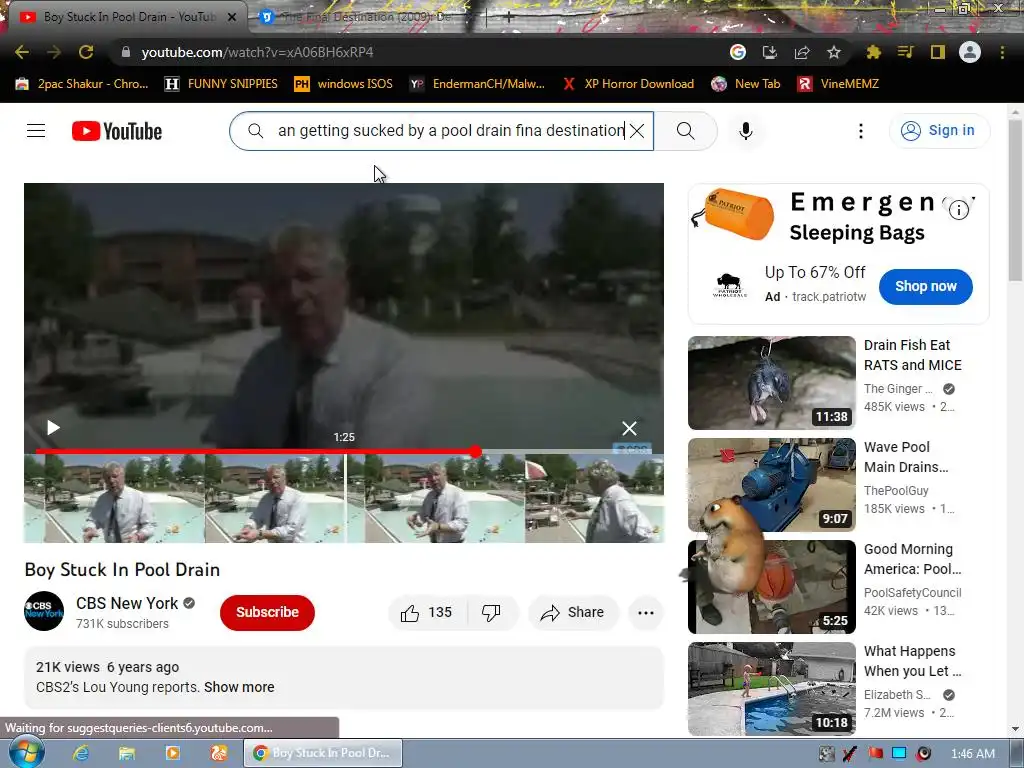Open more actions ellipsis under video

click(x=646, y=613)
